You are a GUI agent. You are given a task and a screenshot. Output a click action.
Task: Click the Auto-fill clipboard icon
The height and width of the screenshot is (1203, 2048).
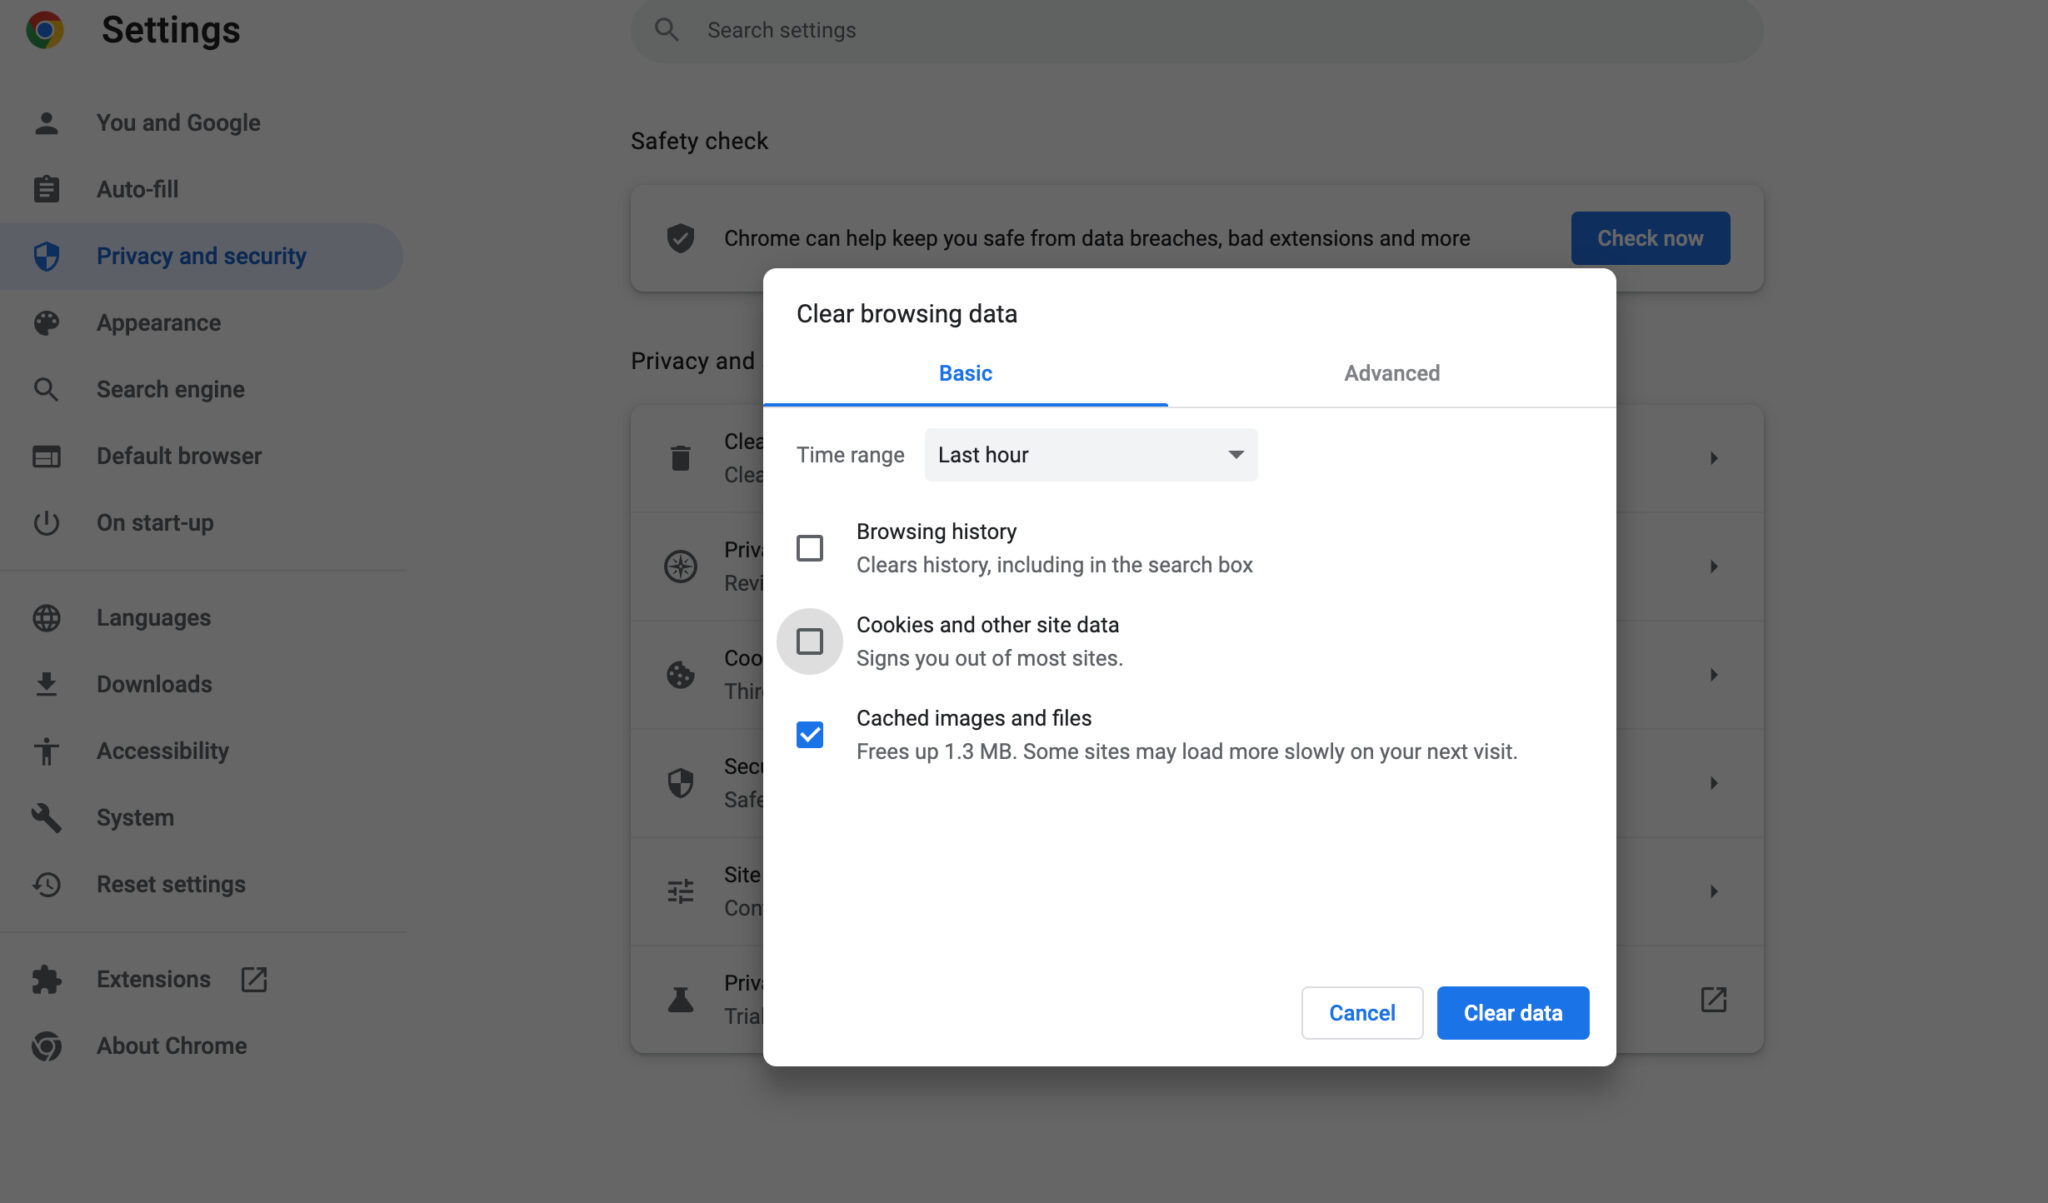point(46,189)
